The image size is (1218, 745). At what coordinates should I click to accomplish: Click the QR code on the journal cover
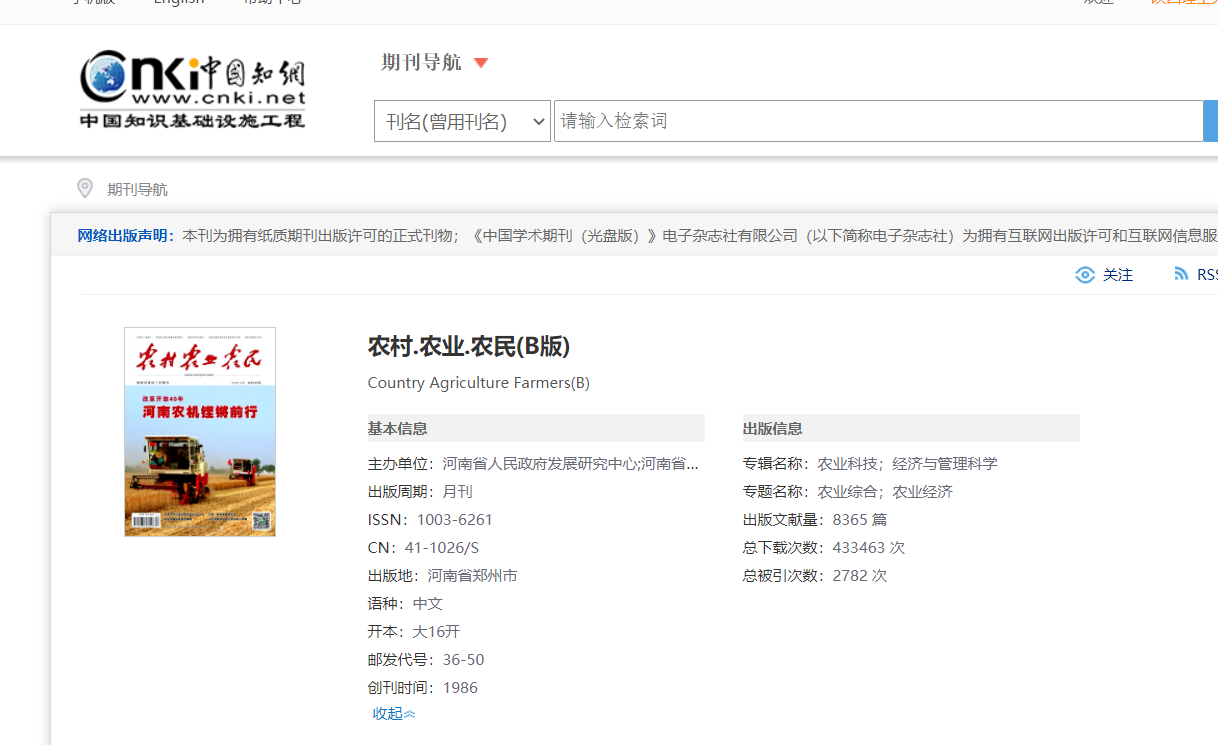[261, 520]
